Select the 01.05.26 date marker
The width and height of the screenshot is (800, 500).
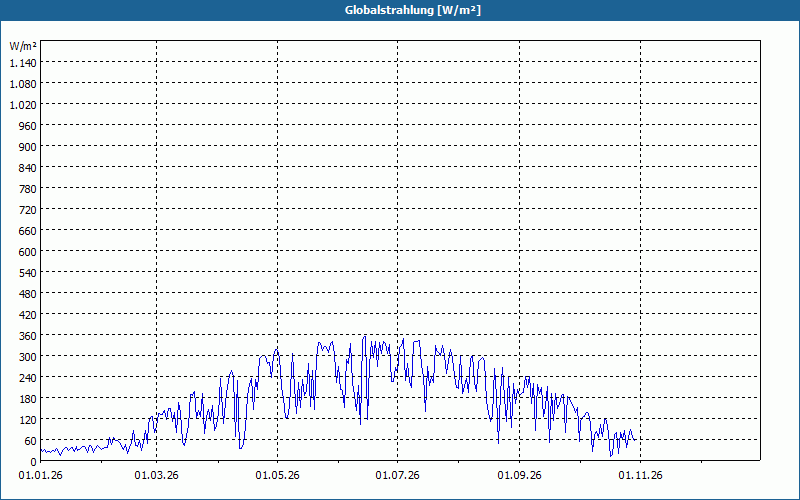pyautogui.click(x=278, y=476)
